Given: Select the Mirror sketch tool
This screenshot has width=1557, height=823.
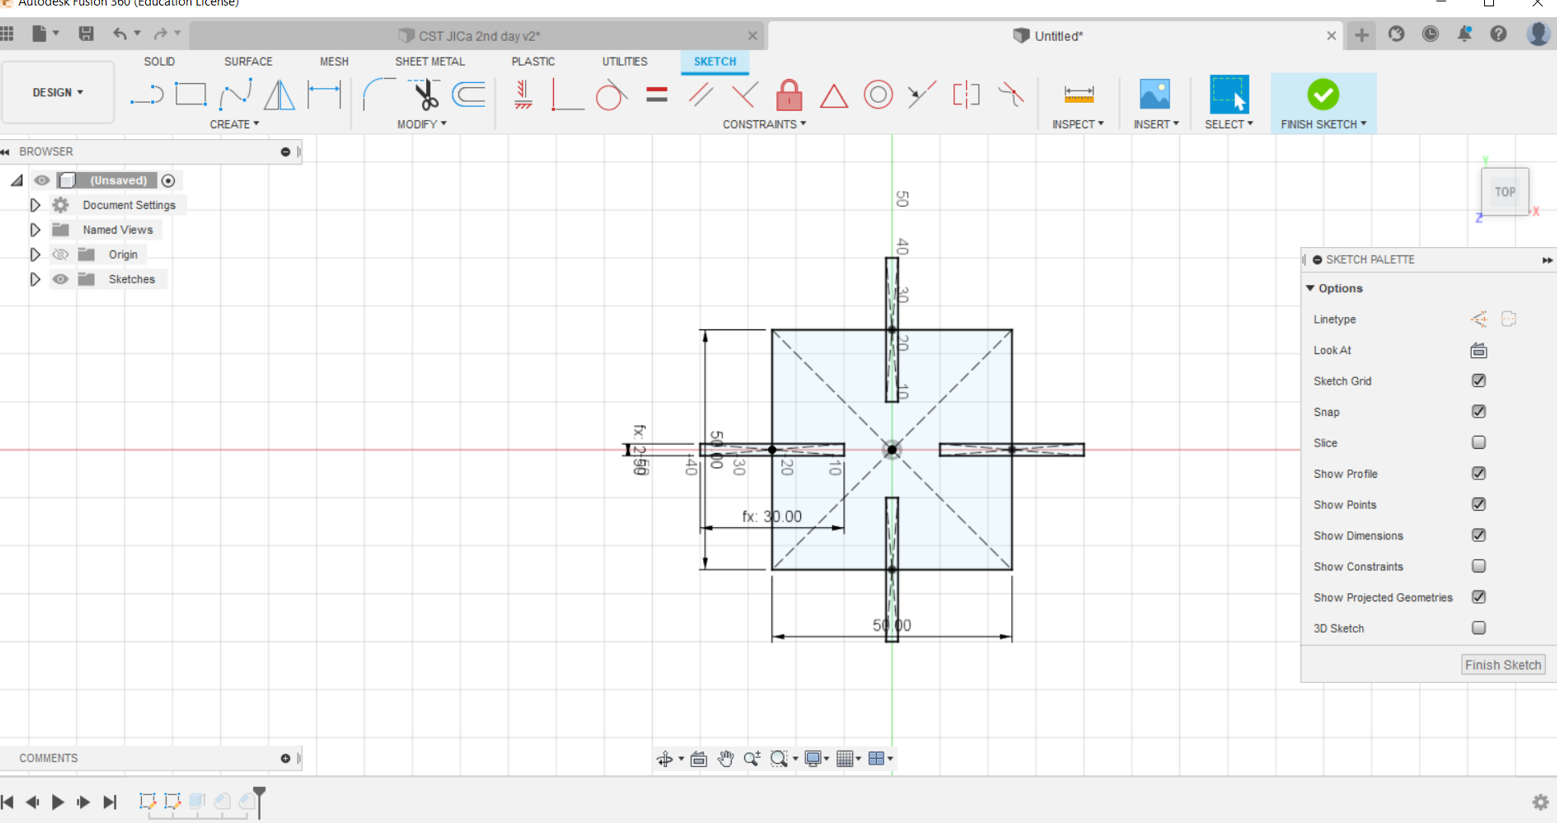Looking at the screenshot, I should (280, 95).
